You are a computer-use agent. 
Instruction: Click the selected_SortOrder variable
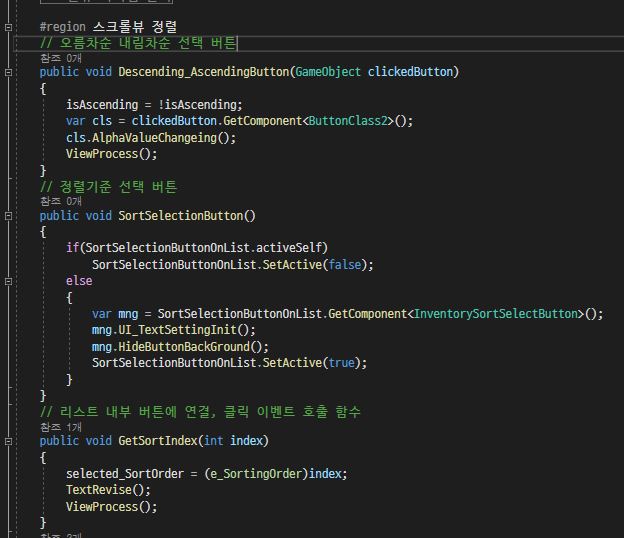point(125,474)
